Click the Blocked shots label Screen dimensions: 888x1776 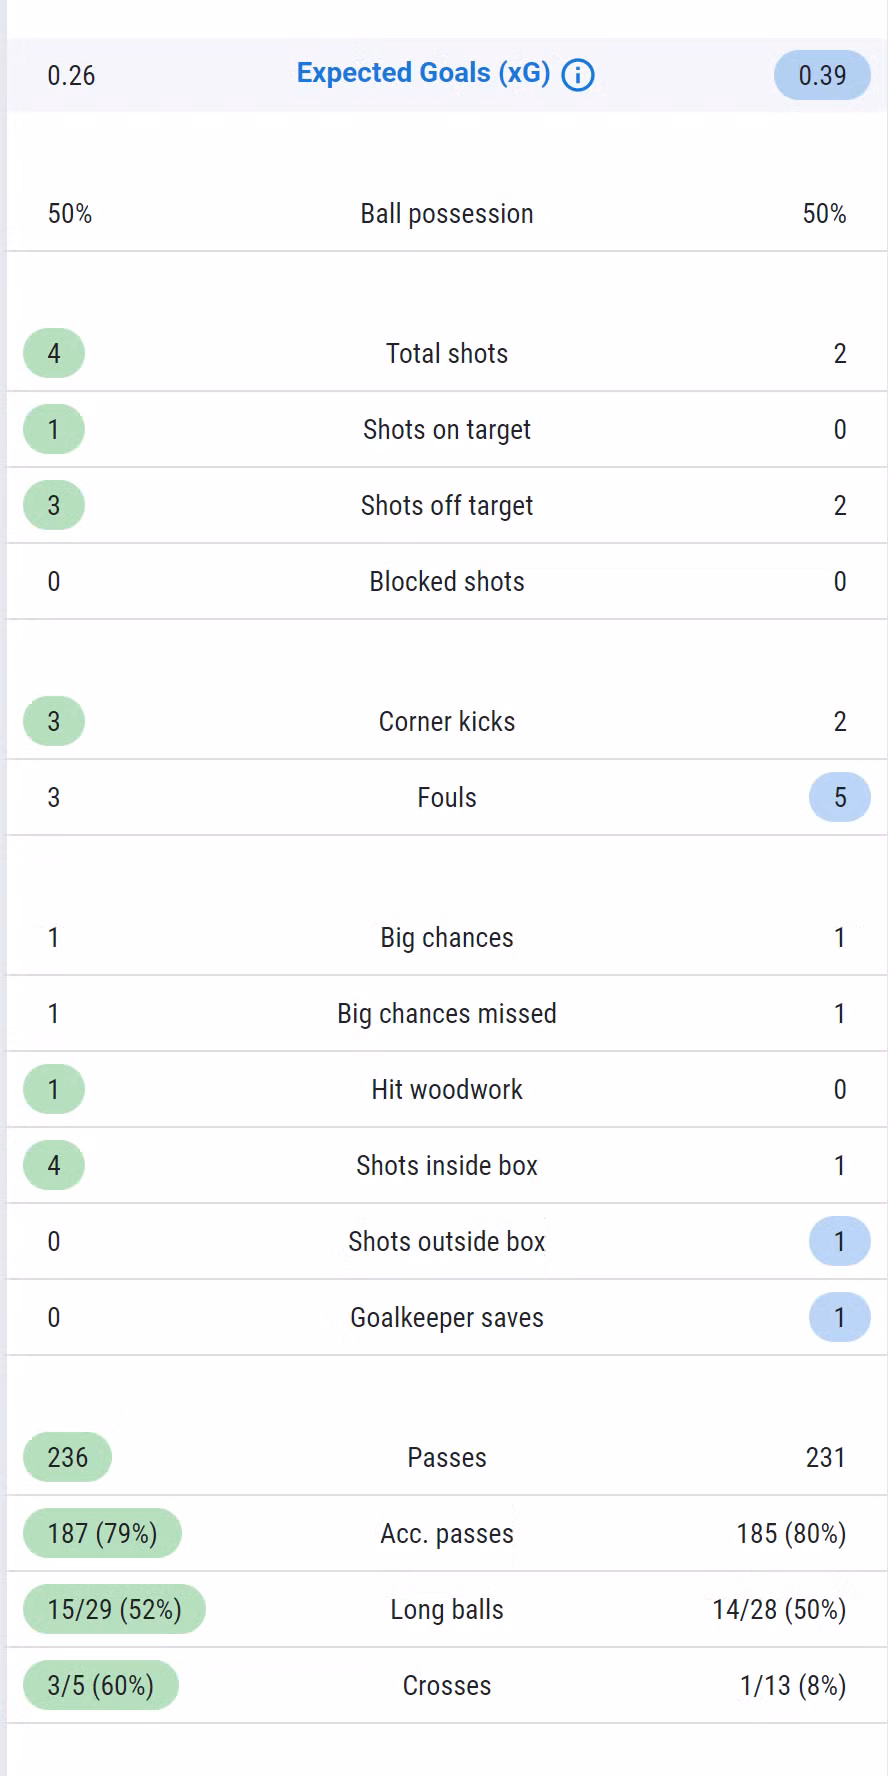tap(446, 582)
